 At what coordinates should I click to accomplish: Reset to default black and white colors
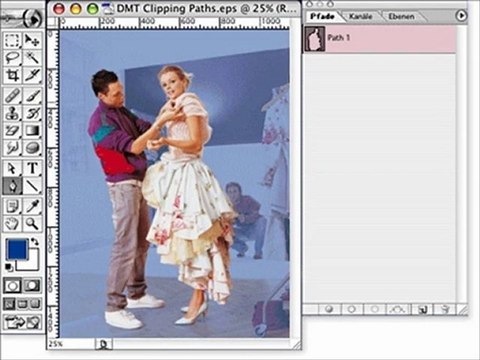[9, 267]
